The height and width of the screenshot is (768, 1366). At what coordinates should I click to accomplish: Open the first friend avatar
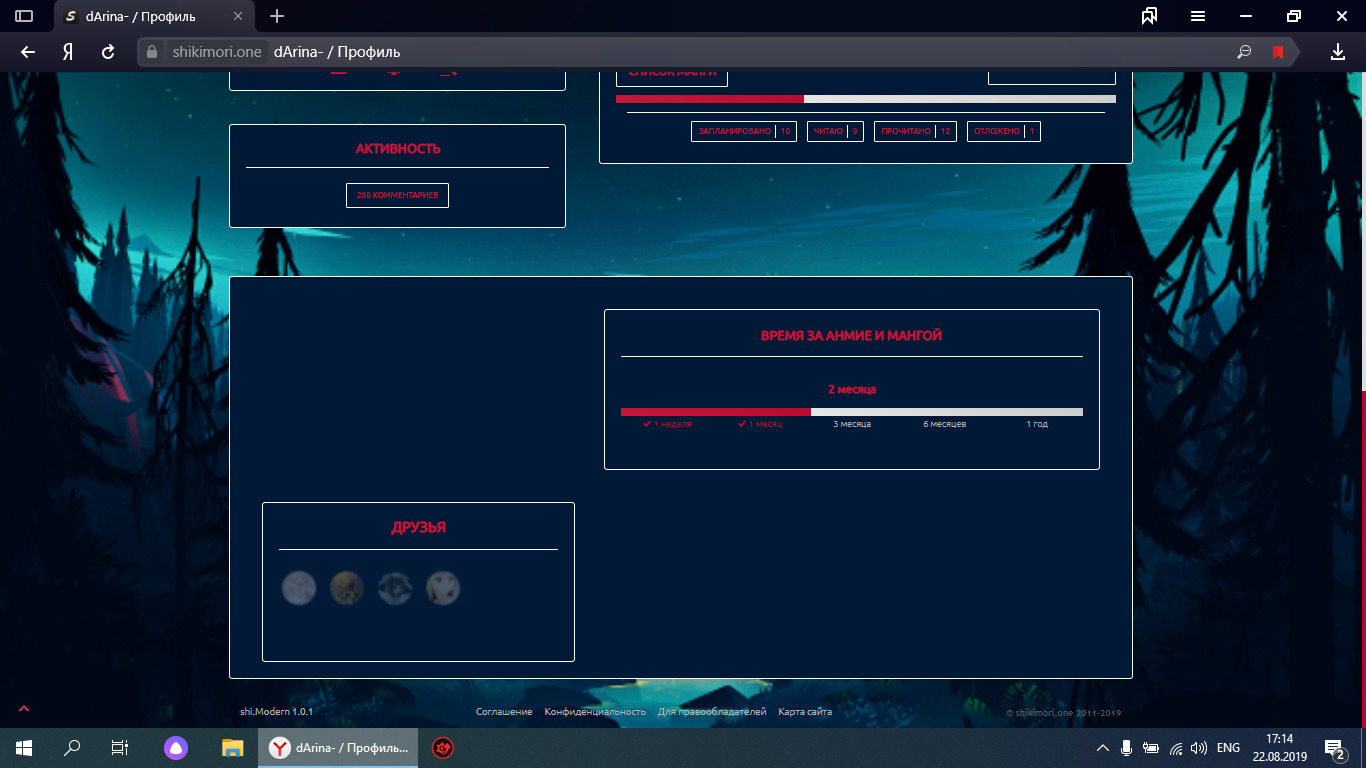[x=299, y=588]
